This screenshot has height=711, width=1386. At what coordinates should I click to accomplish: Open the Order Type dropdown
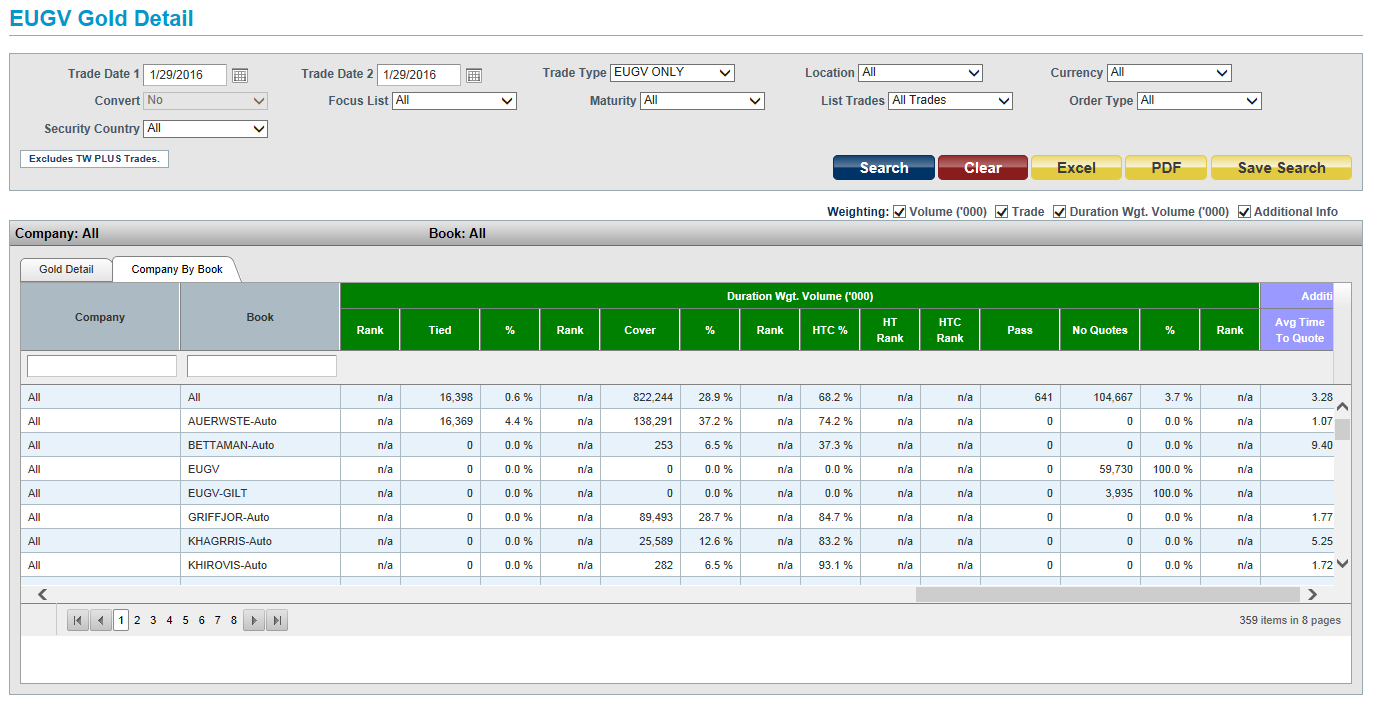click(1199, 101)
